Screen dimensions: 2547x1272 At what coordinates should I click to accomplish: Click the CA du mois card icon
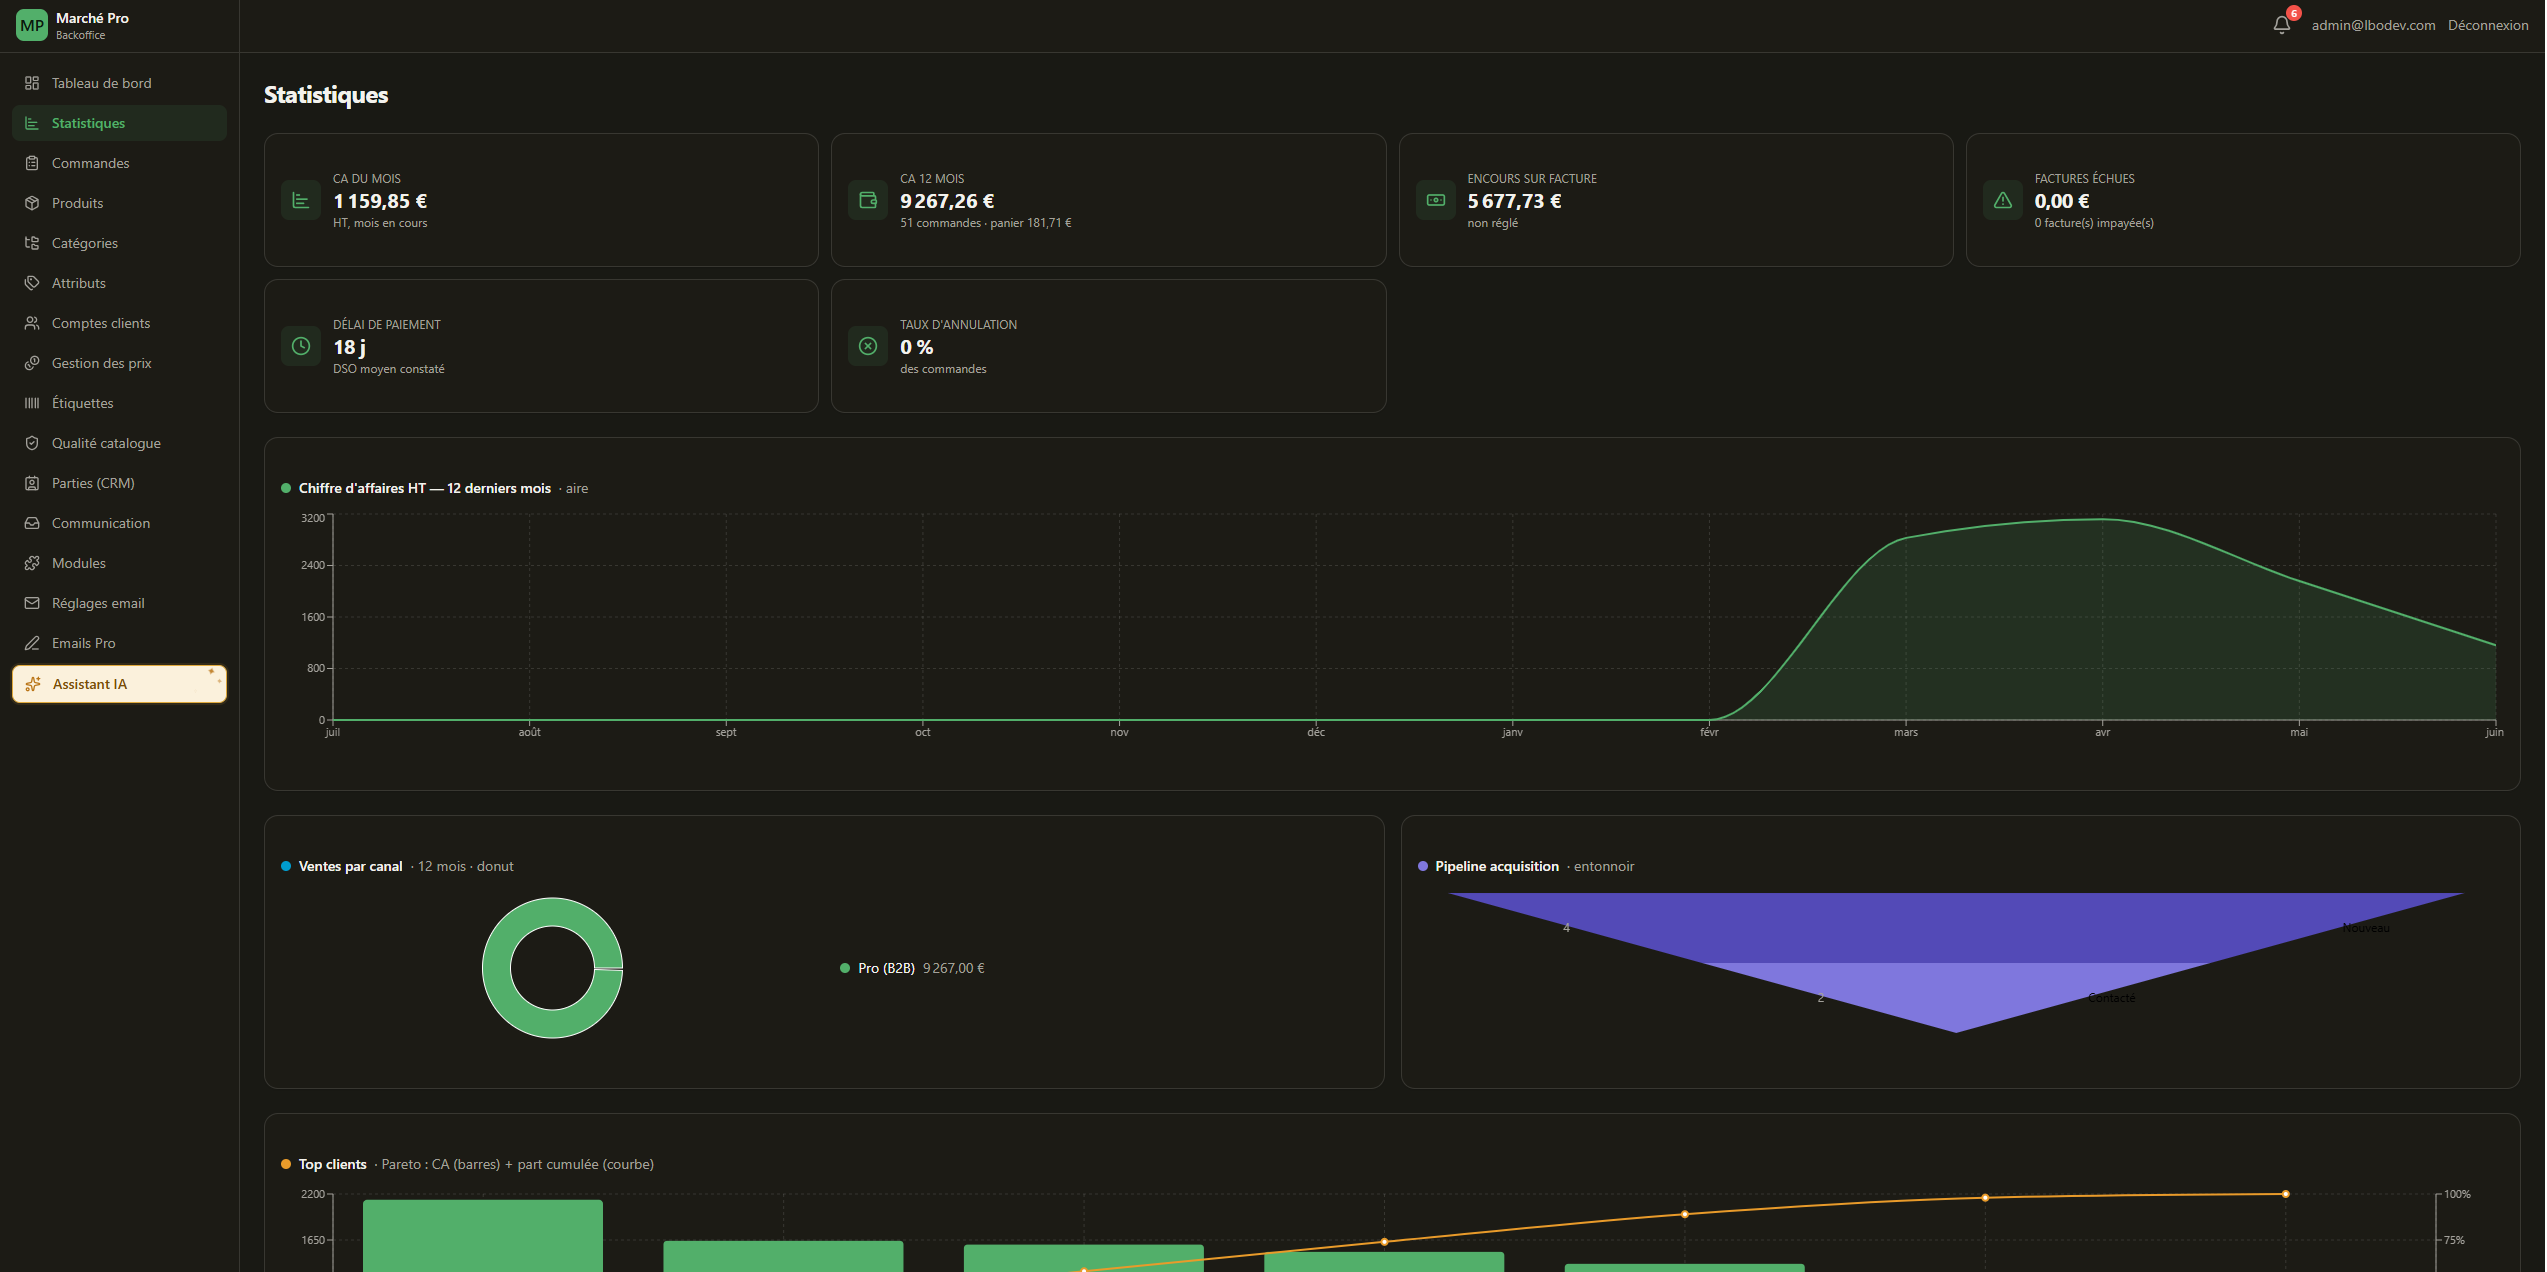pos(301,200)
